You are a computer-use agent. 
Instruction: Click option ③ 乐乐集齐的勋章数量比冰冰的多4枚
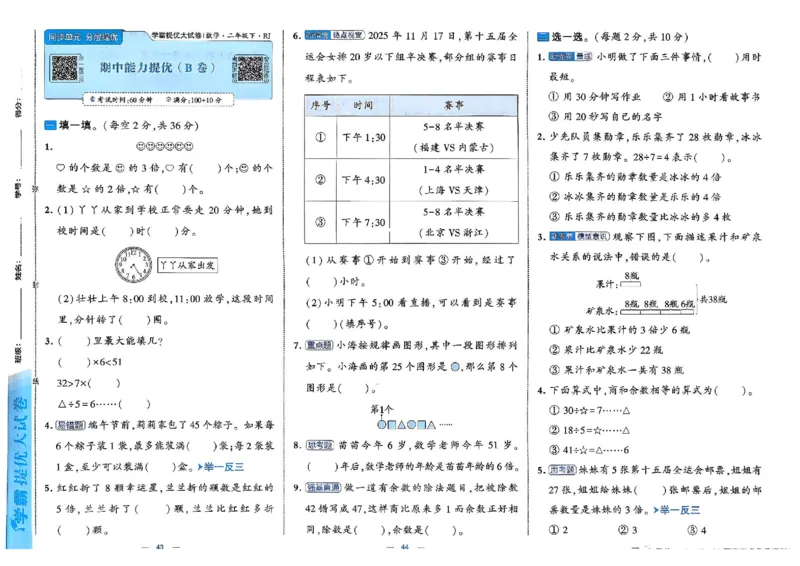click(x=640, y=216)
